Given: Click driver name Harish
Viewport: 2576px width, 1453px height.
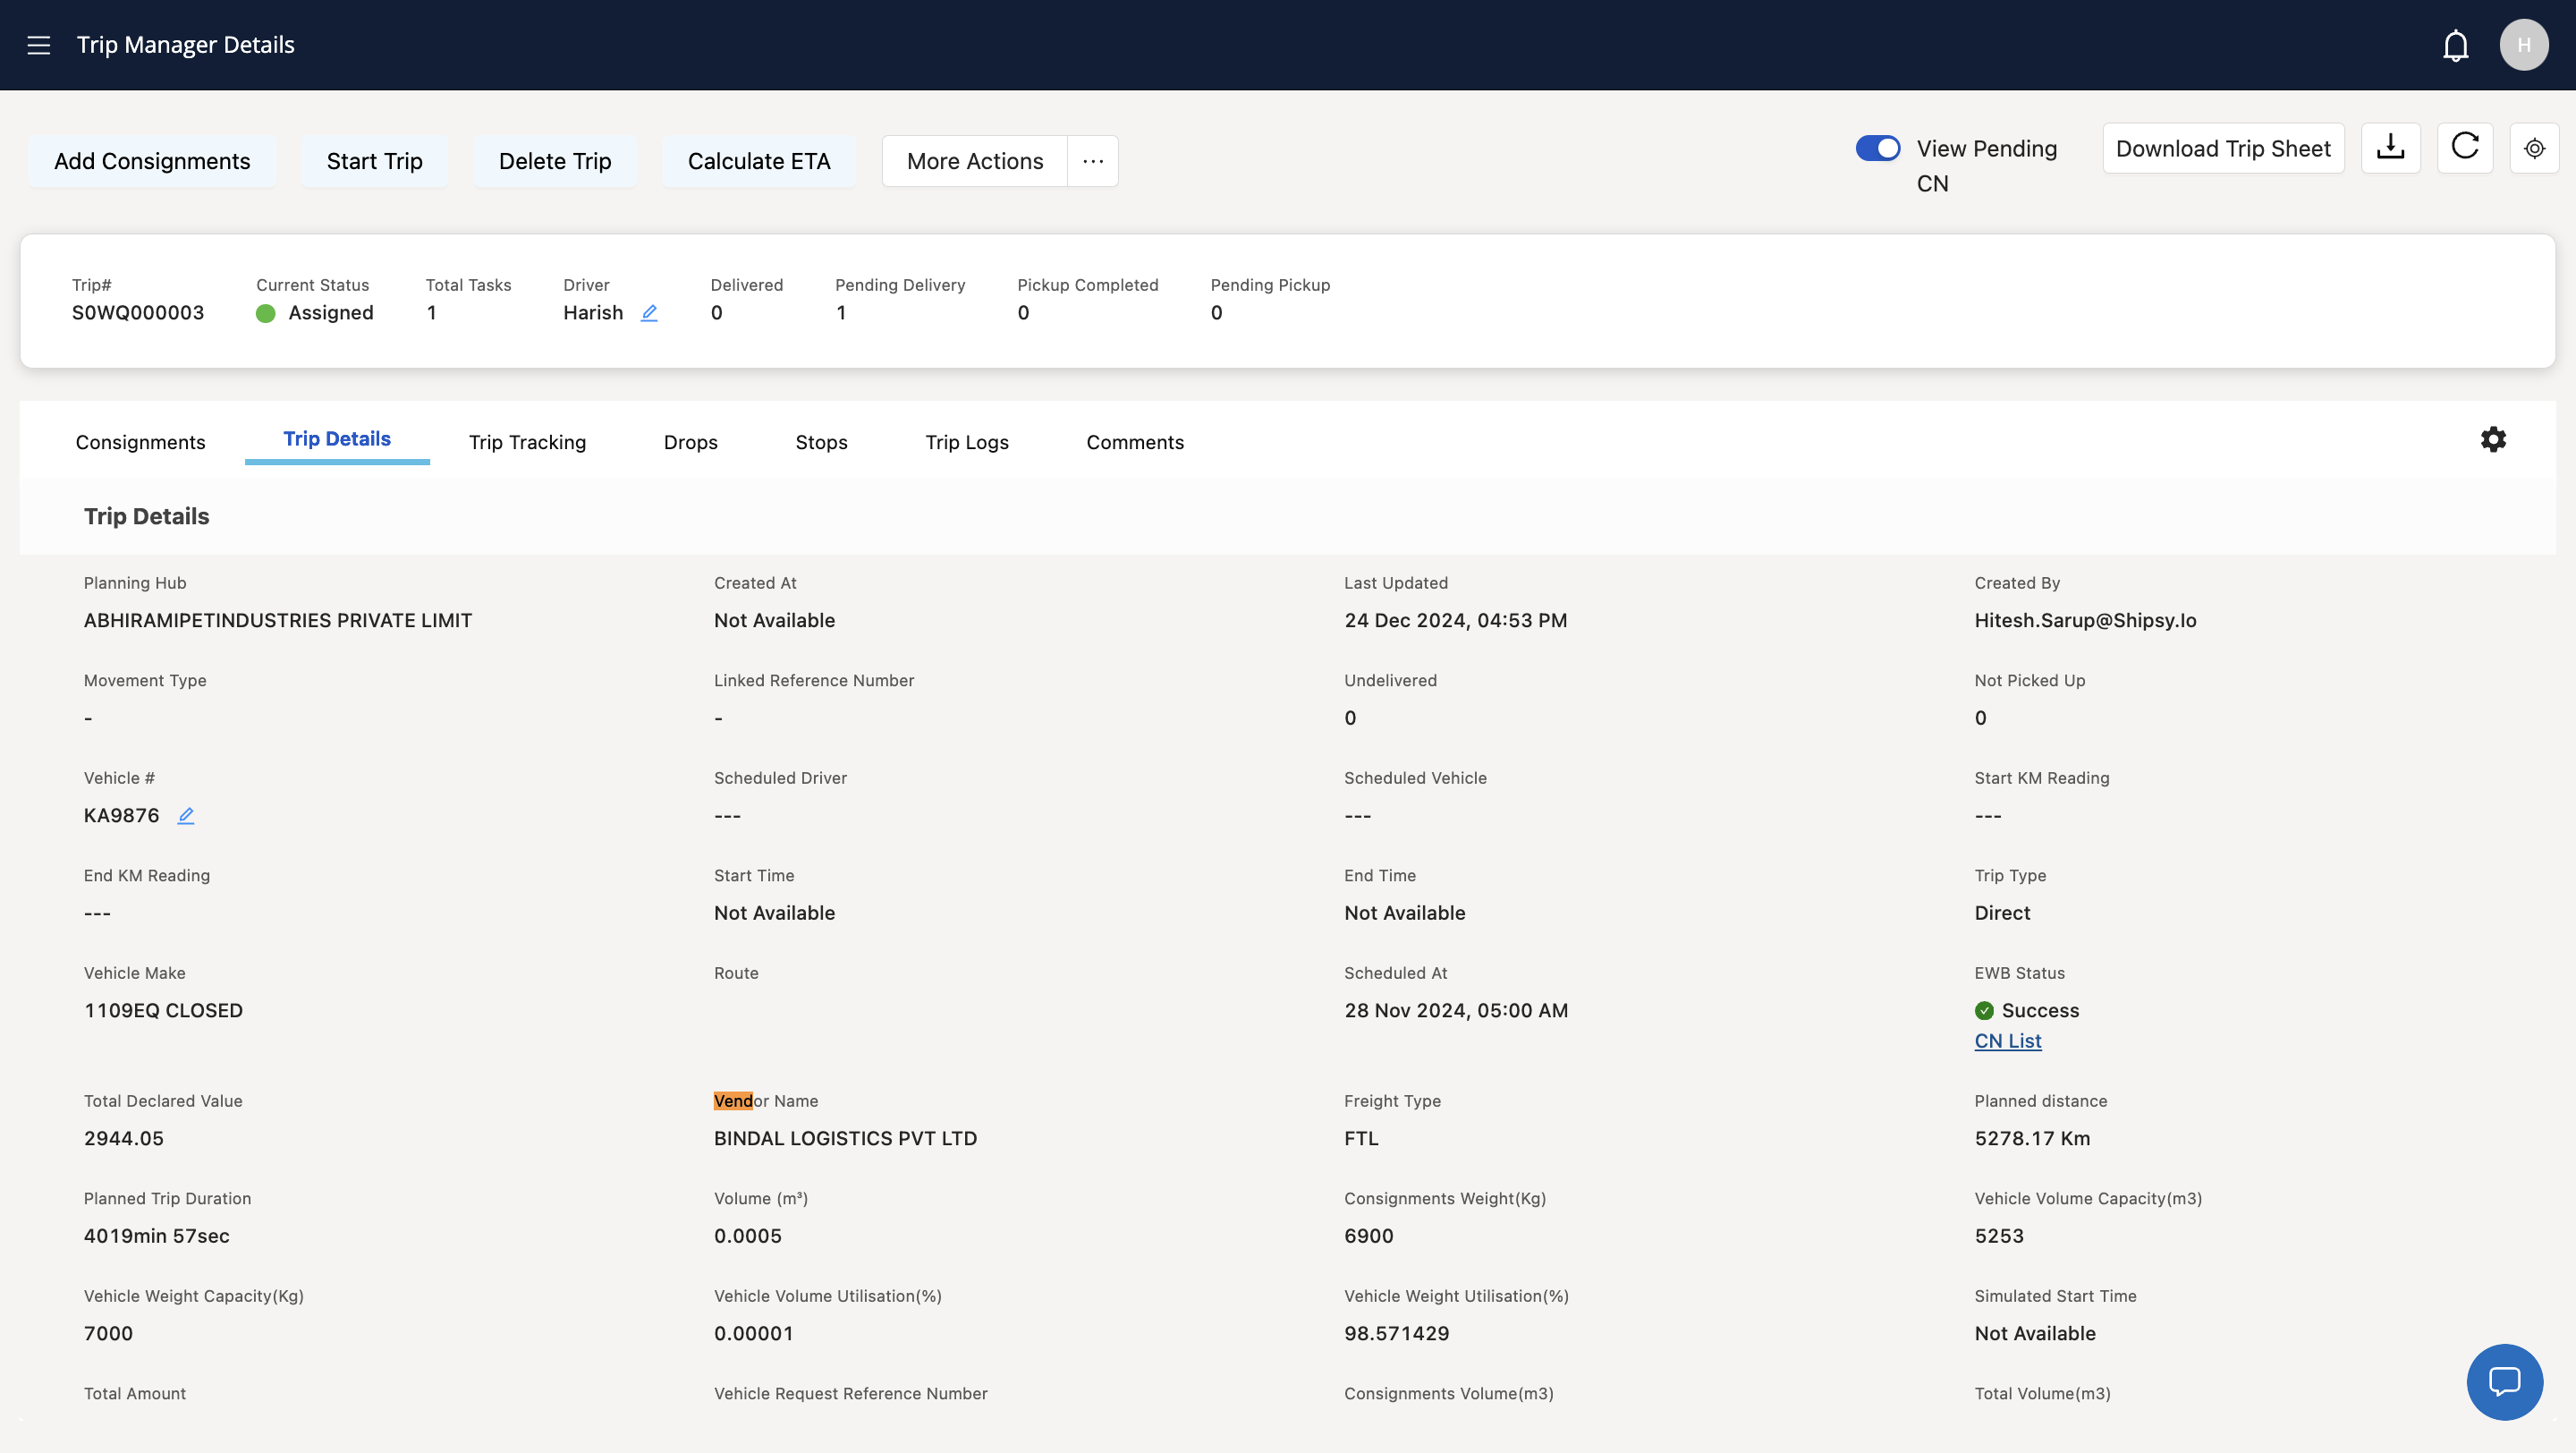Looking at the screenshot, I should click(593, 313).
